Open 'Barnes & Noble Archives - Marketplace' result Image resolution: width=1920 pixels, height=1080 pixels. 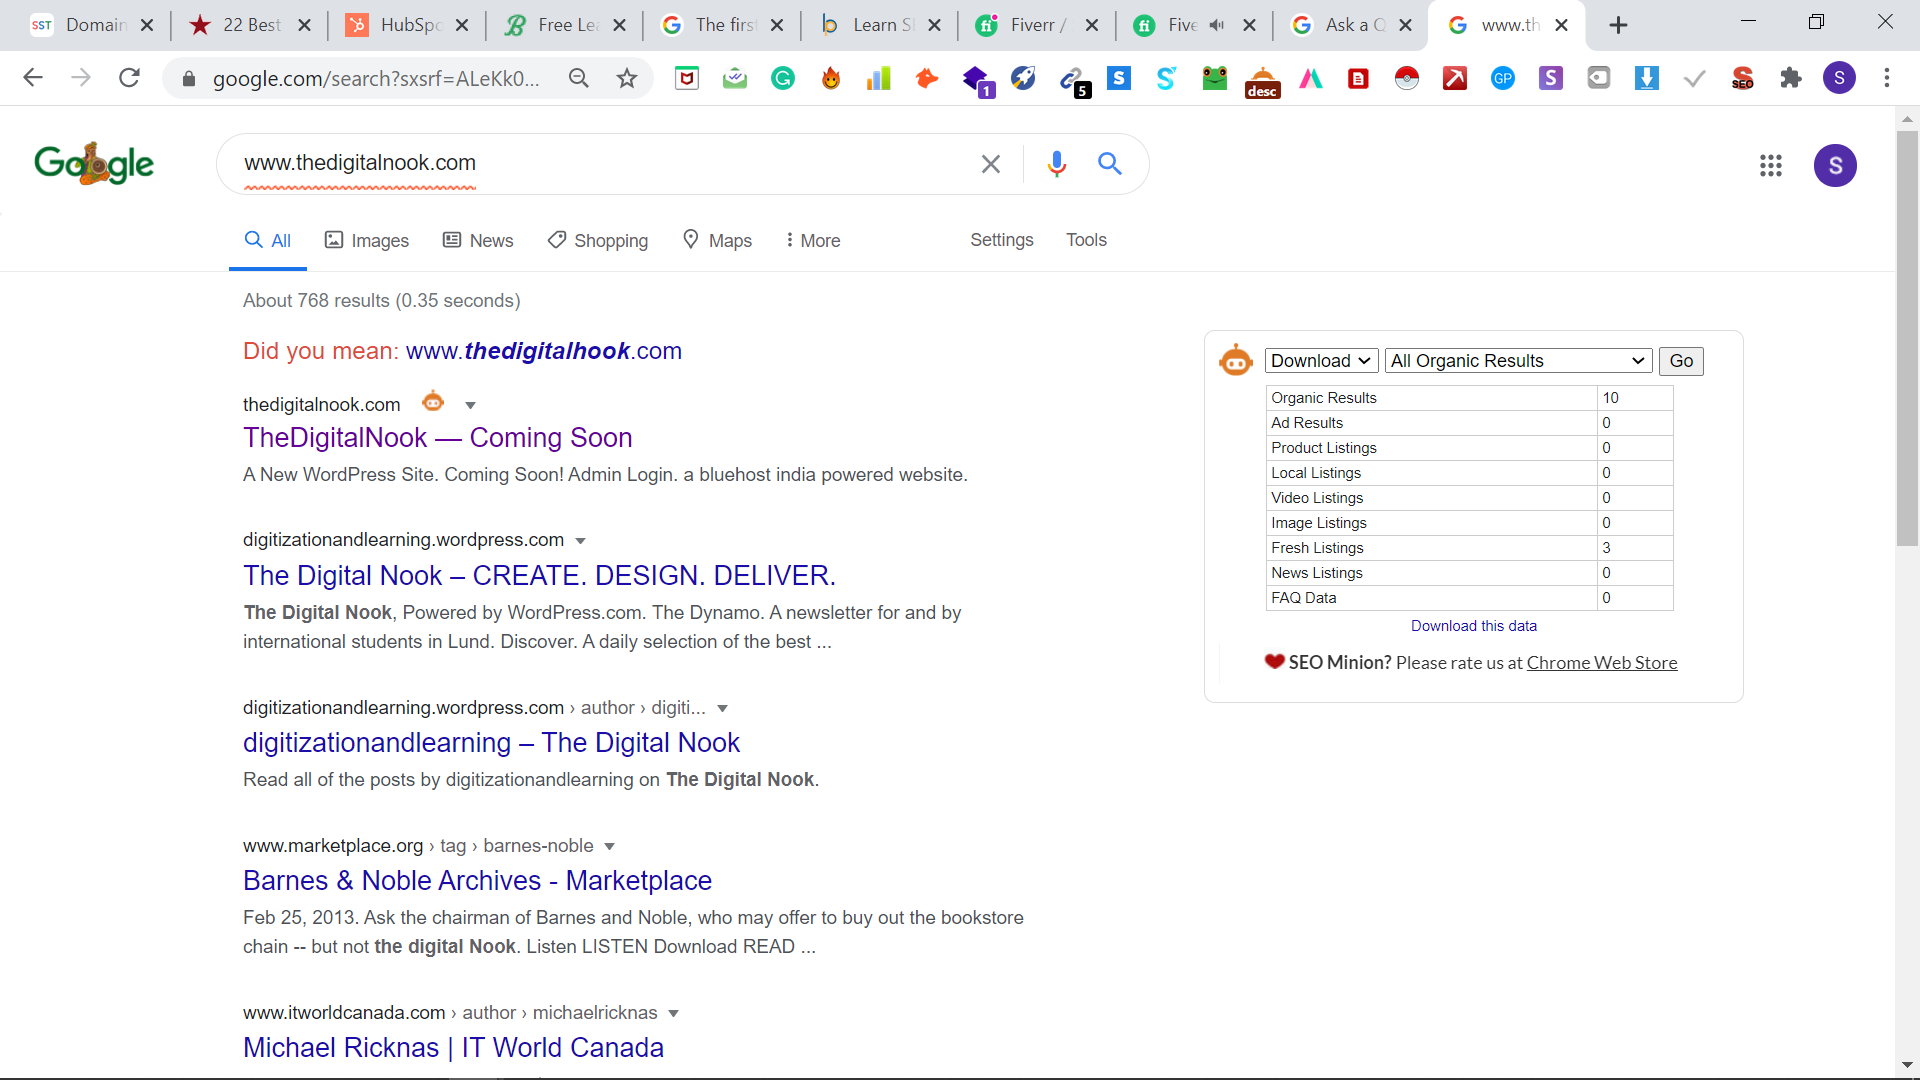coord(478,881)
